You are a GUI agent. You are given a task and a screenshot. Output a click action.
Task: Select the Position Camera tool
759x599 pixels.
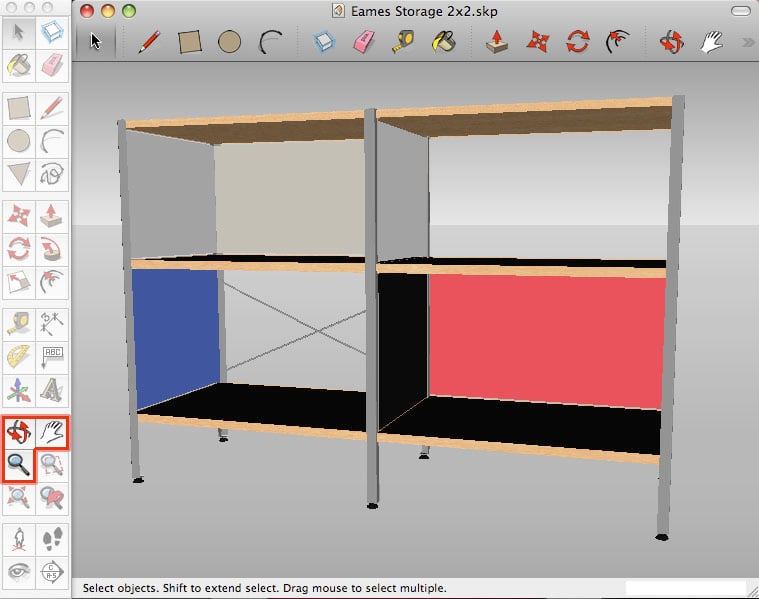18,540
